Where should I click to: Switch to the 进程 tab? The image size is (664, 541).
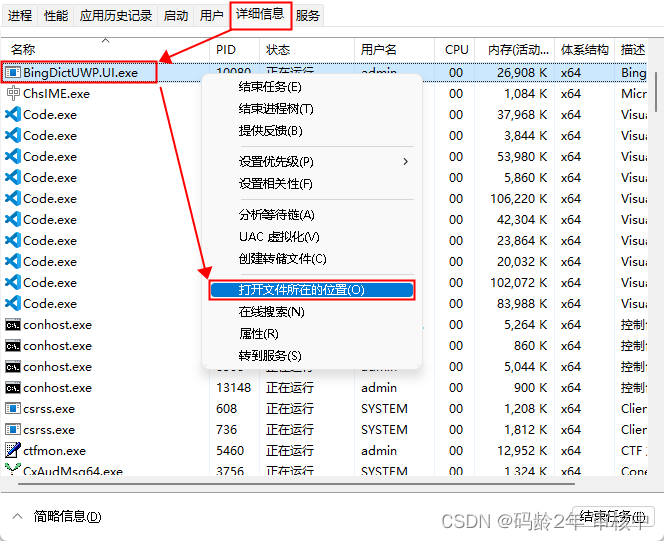19,16
